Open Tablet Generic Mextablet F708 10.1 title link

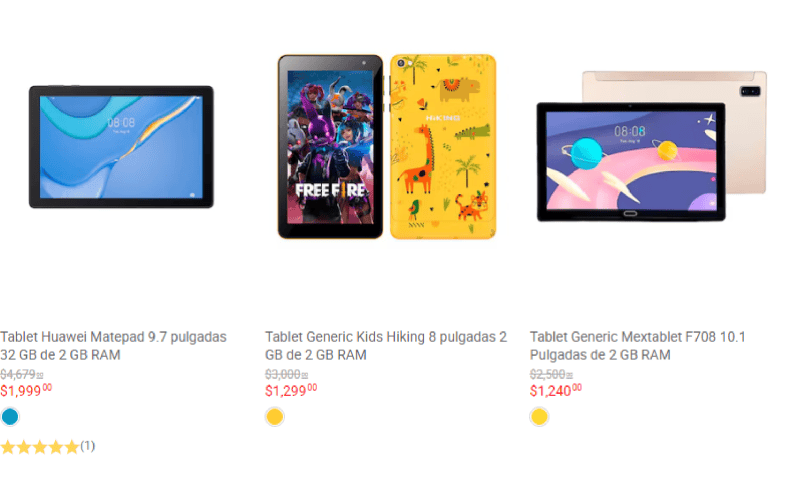(x=638, y=346)
